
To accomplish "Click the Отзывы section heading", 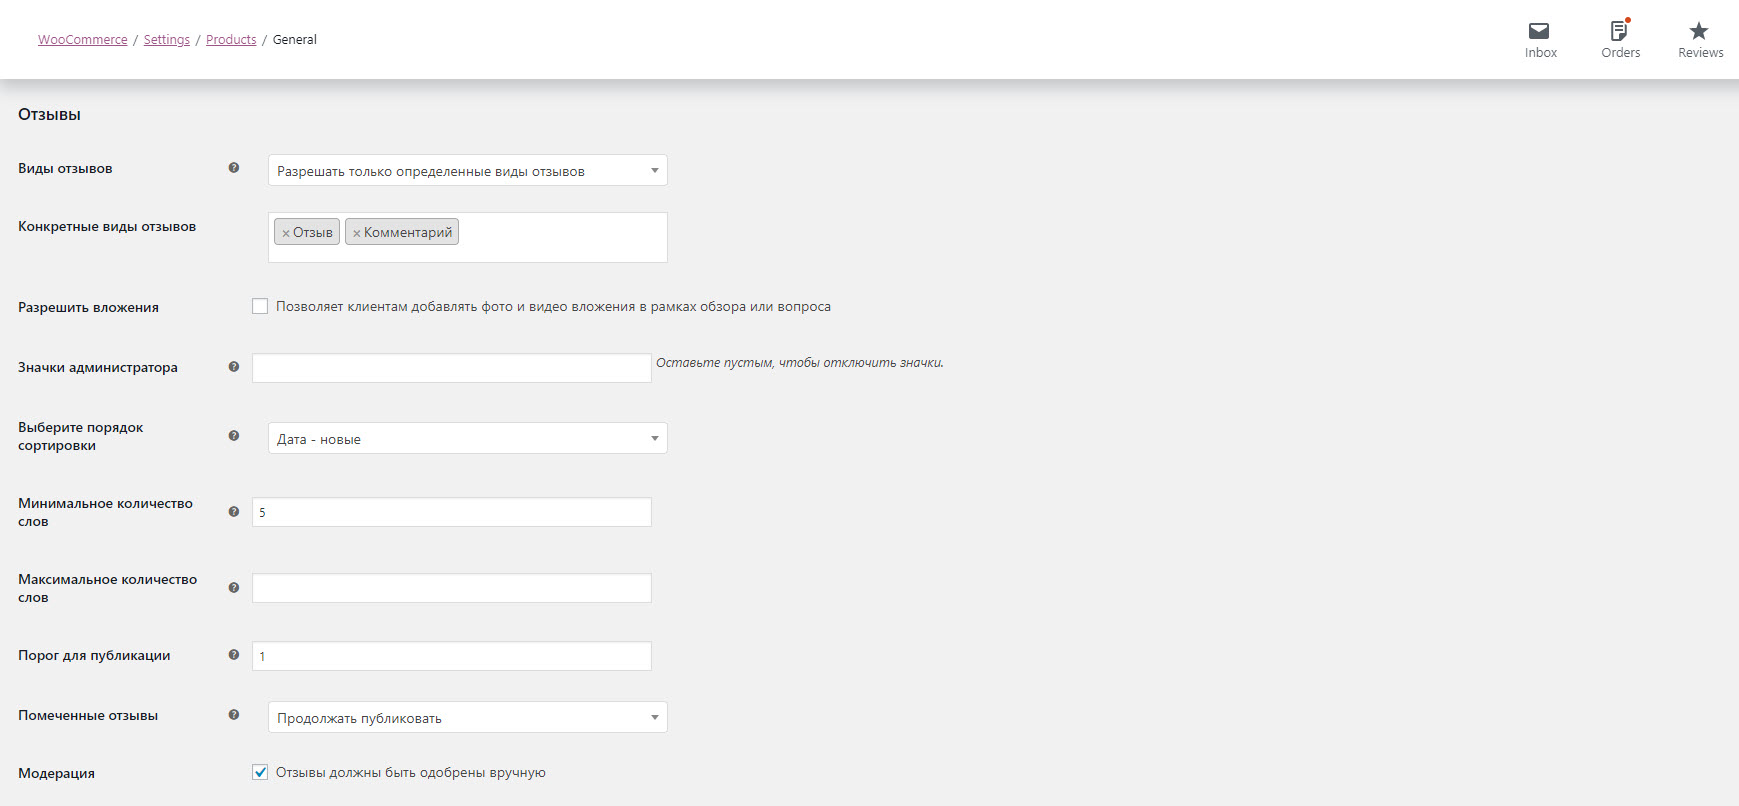I will click(x=50, y=115).
